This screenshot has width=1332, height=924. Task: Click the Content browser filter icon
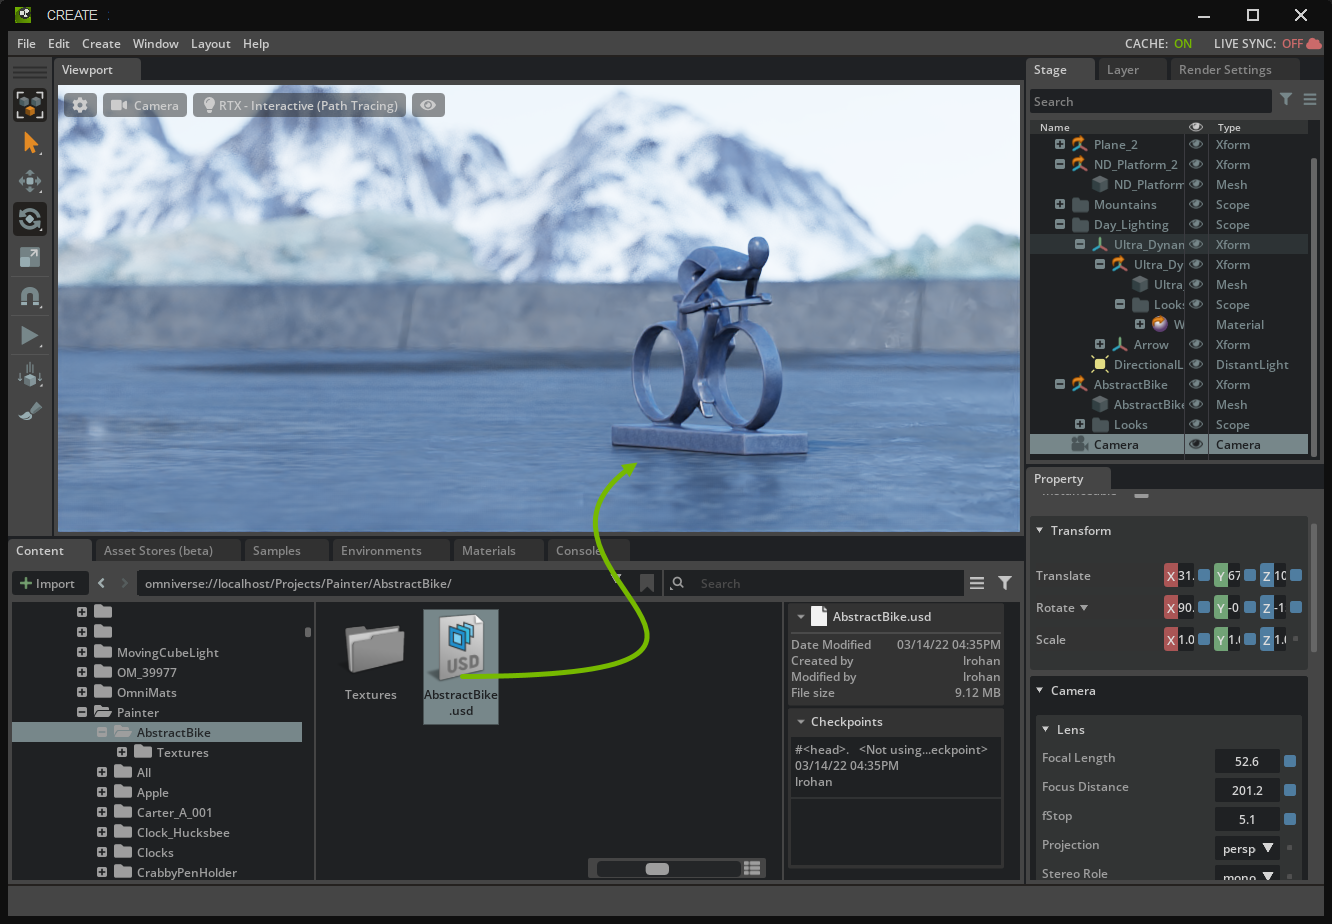tap(1005, 583)
